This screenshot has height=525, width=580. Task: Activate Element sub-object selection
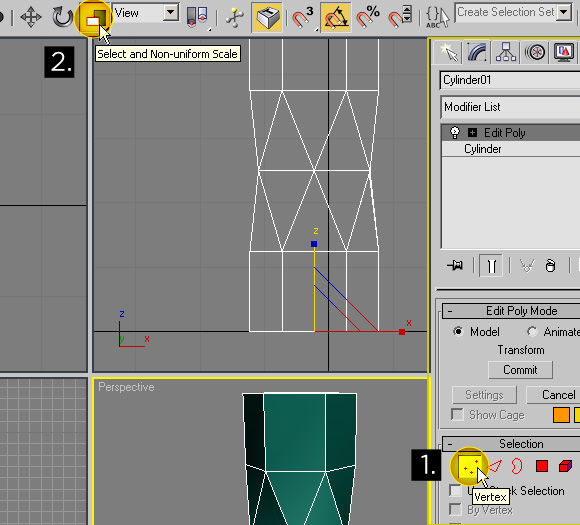tap(565, 466)
